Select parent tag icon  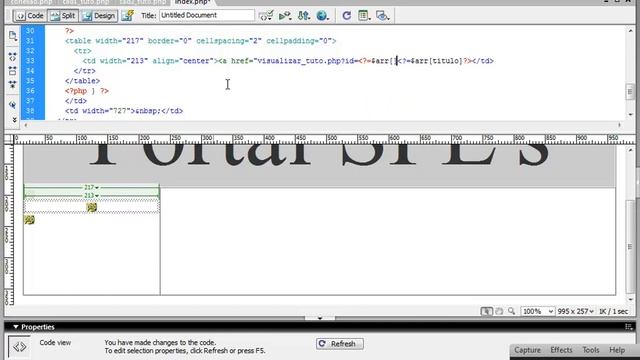13,105
